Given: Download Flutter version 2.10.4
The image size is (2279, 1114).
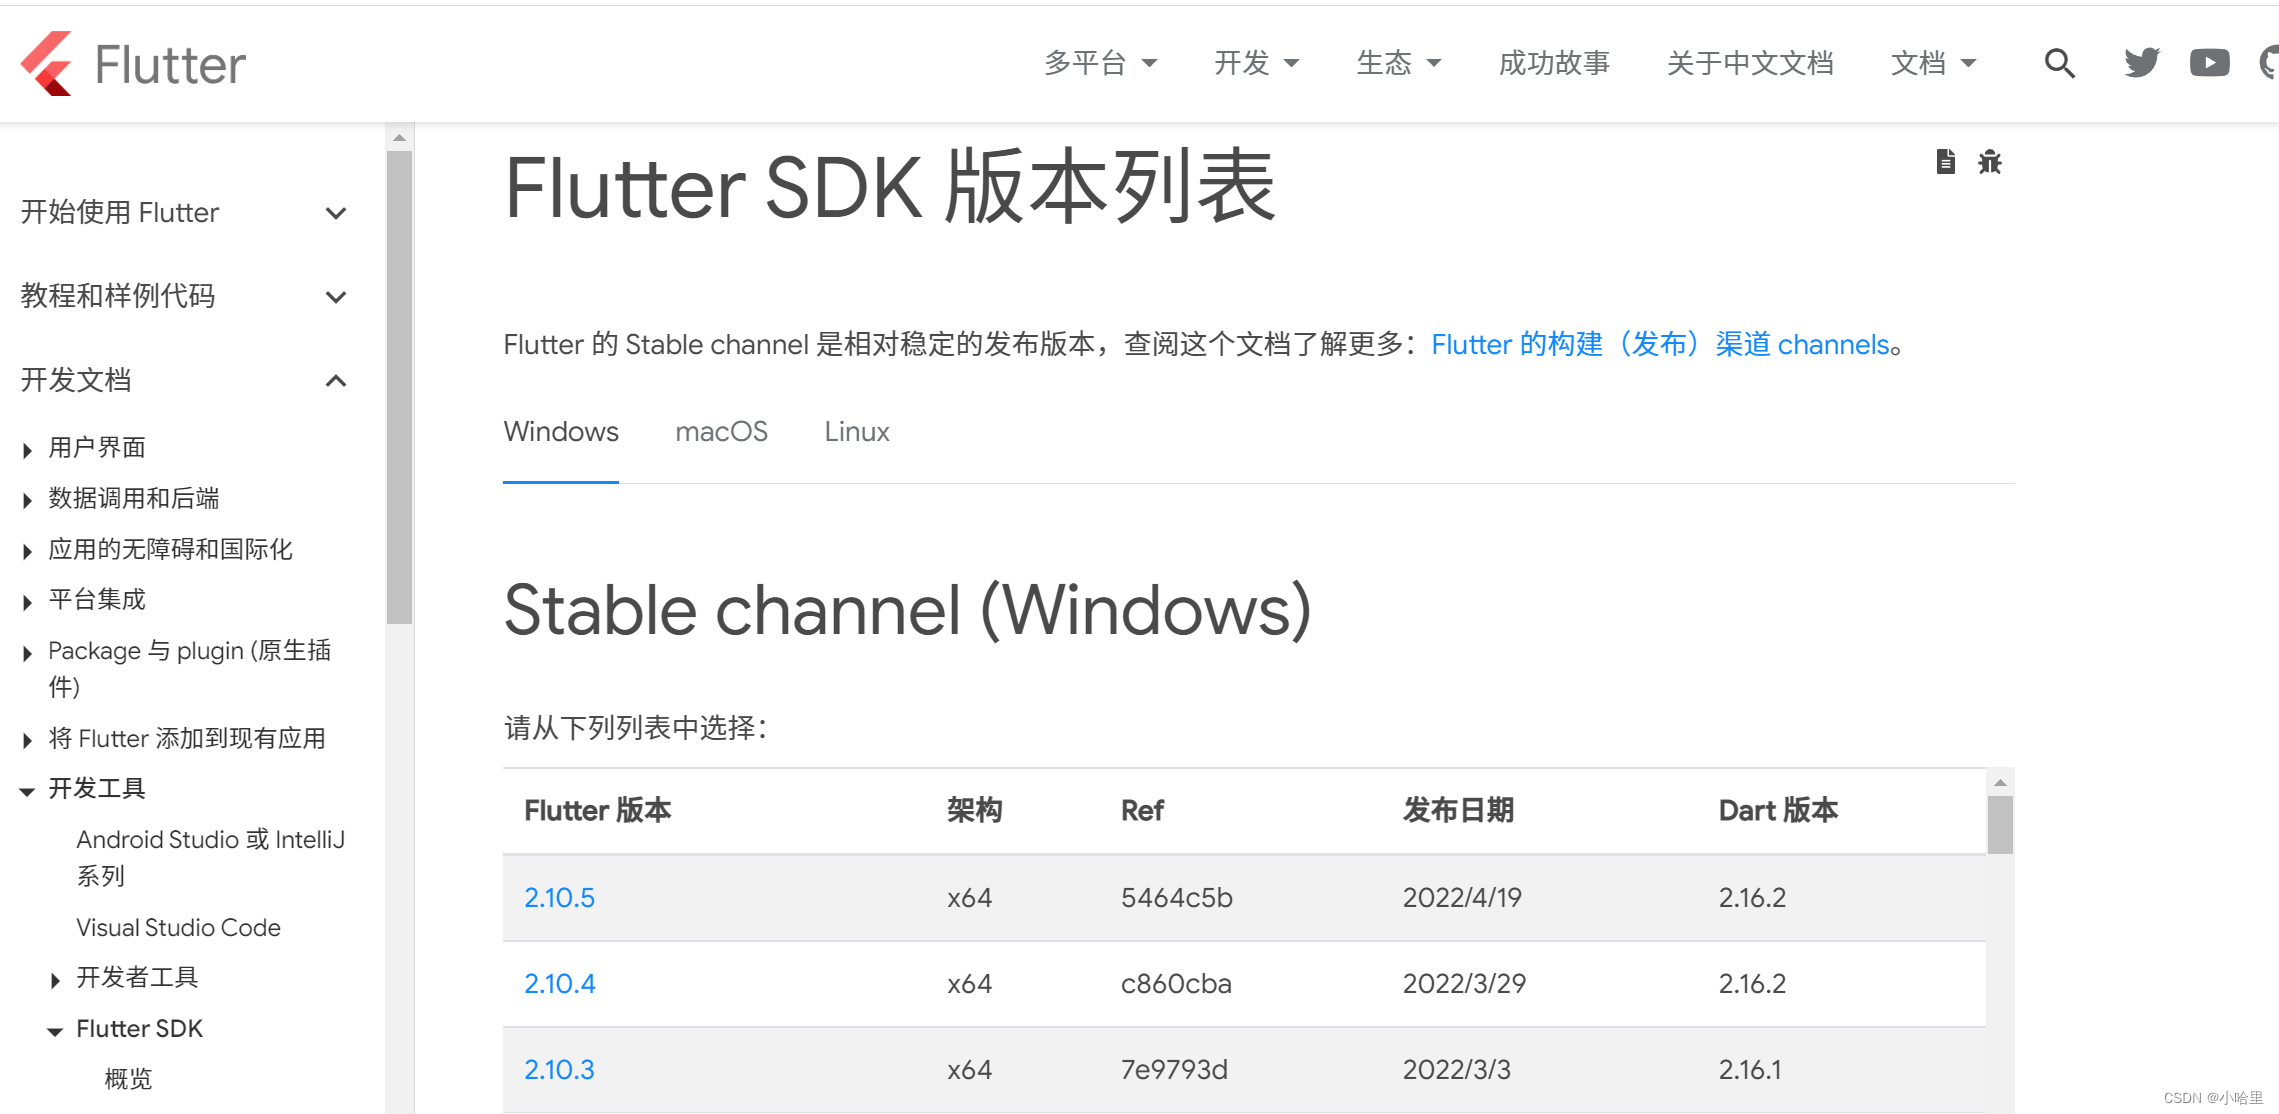Looking at the screenshot, I should (559, 984).
